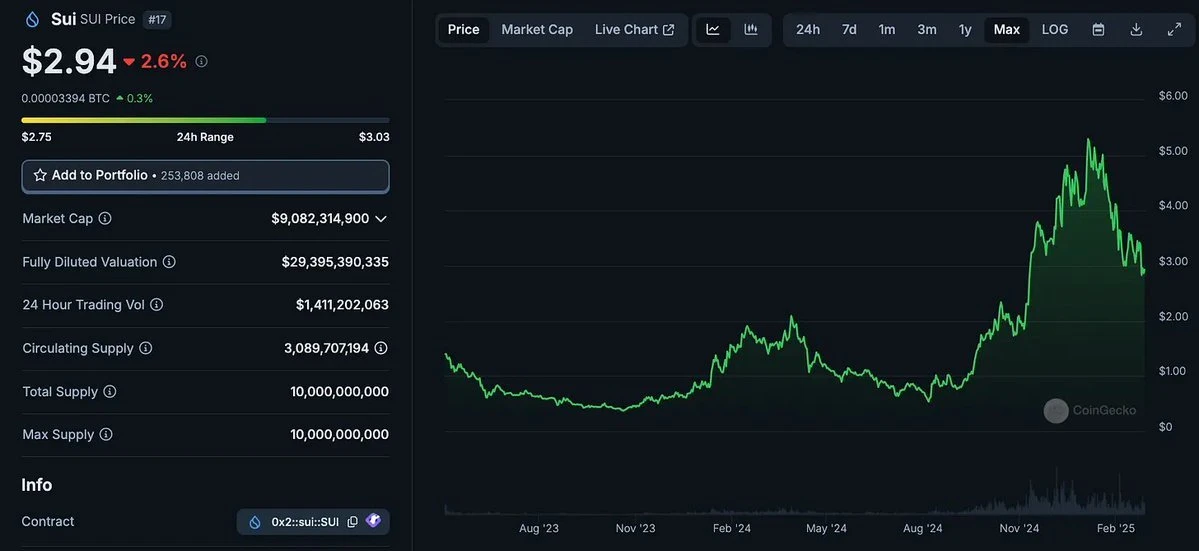Click the 24h Range price bar

[205, 120]
